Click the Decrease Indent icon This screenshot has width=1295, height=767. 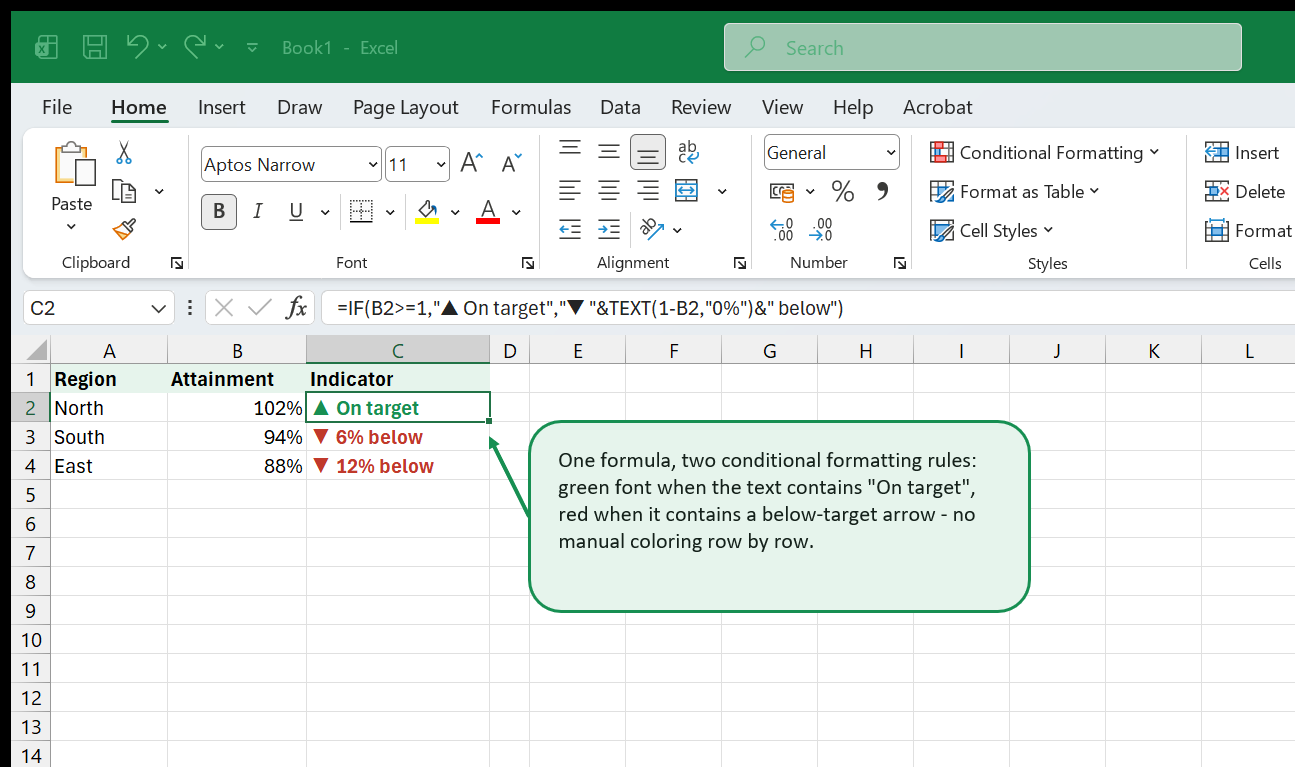point(570,230)
